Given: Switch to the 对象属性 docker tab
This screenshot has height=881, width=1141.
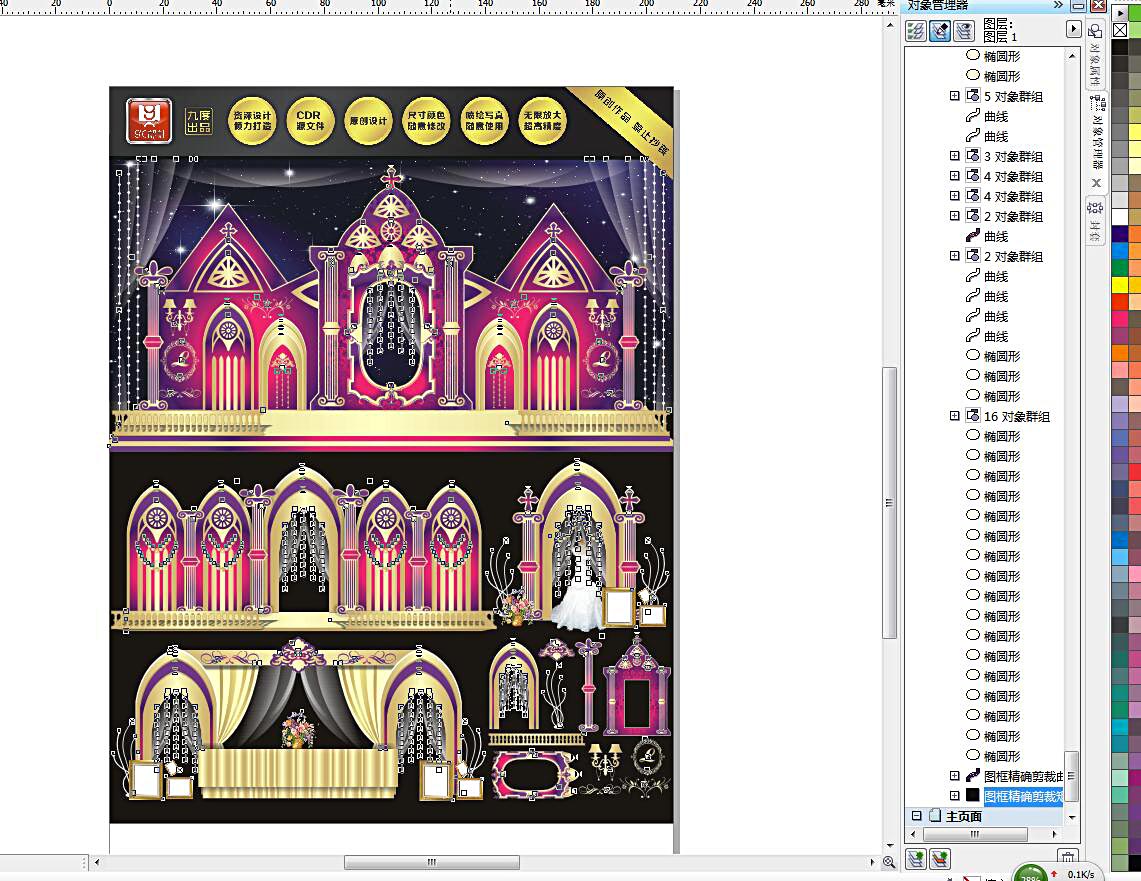Looking at the screenshot, I should (x=1095, y=55).
